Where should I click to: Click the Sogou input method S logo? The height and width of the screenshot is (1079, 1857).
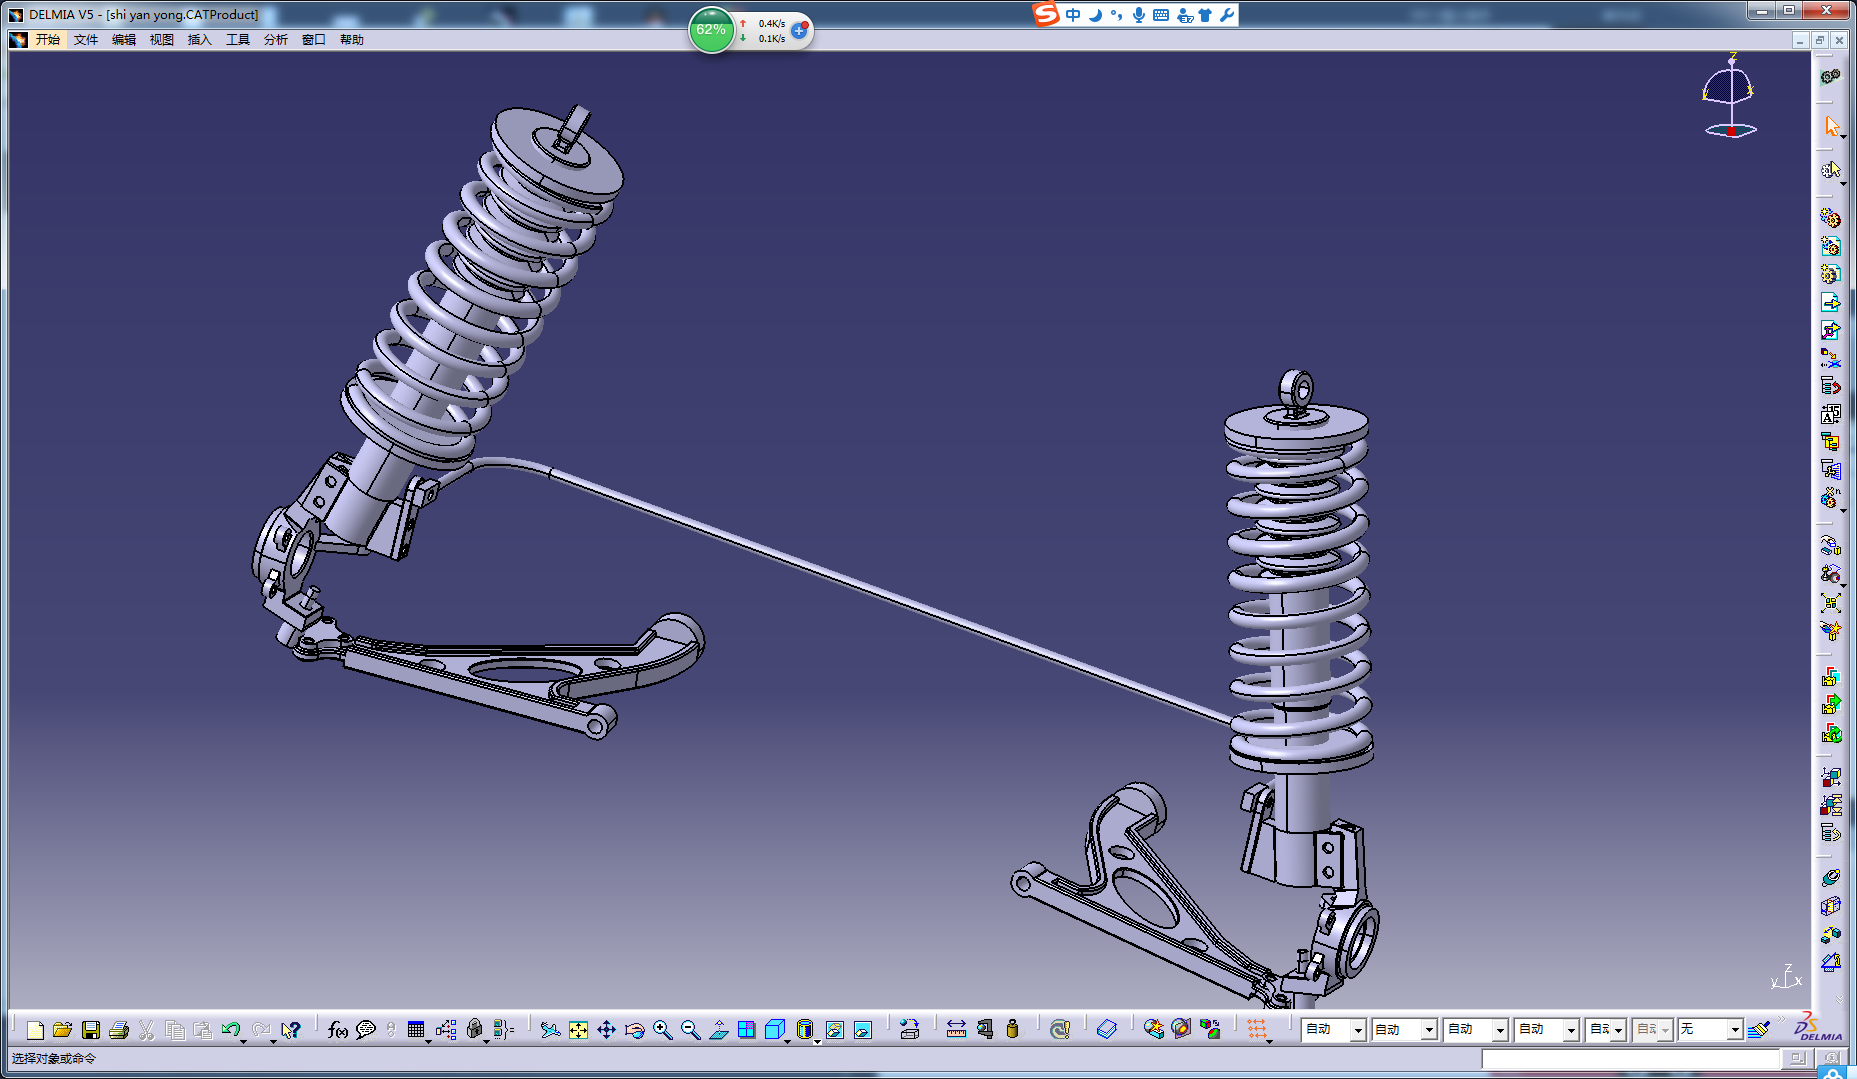[1046, 14]
